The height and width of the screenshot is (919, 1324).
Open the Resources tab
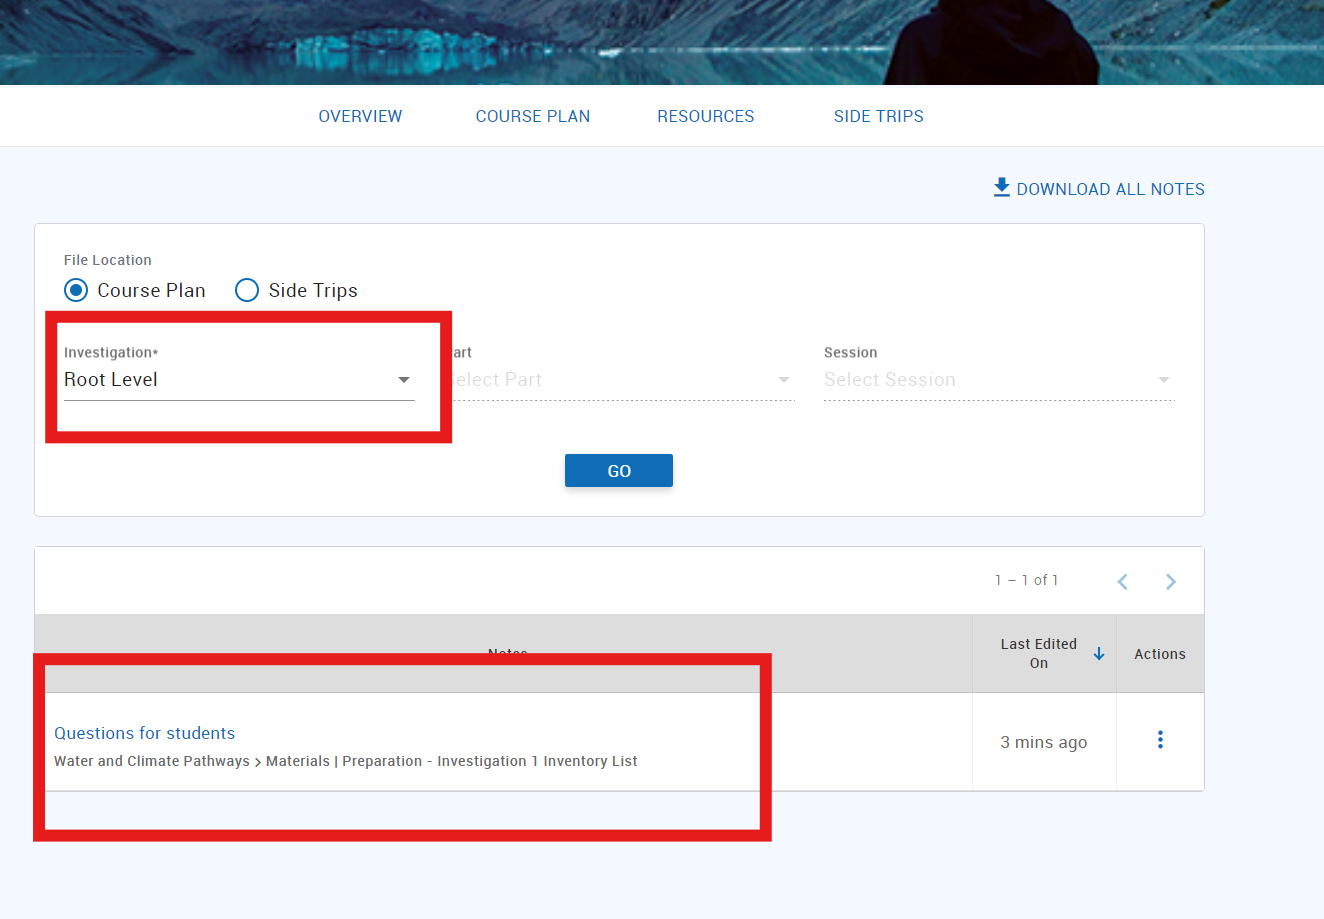pyautogui.click(x=706, y=116)
